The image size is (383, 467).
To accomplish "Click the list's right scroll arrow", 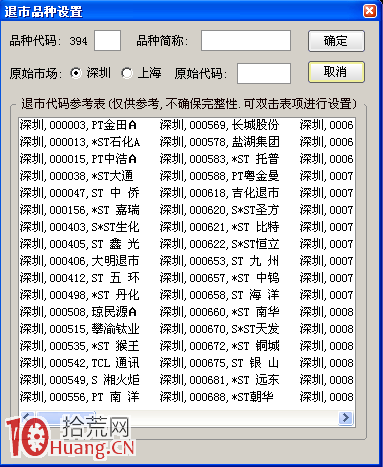I will [346, 417].
